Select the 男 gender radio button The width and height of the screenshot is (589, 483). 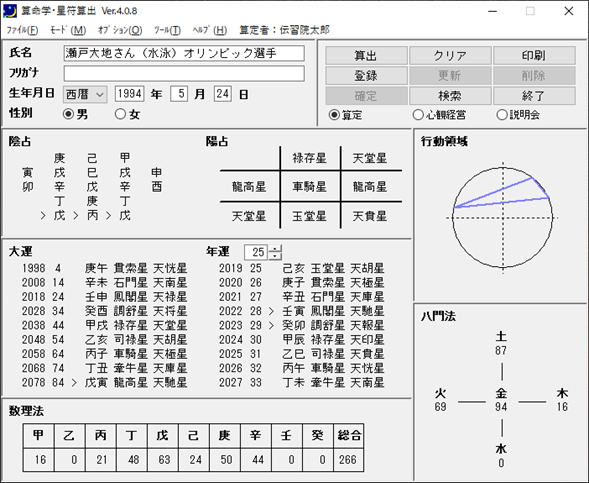pyautogui.click(x=68, y=114)
